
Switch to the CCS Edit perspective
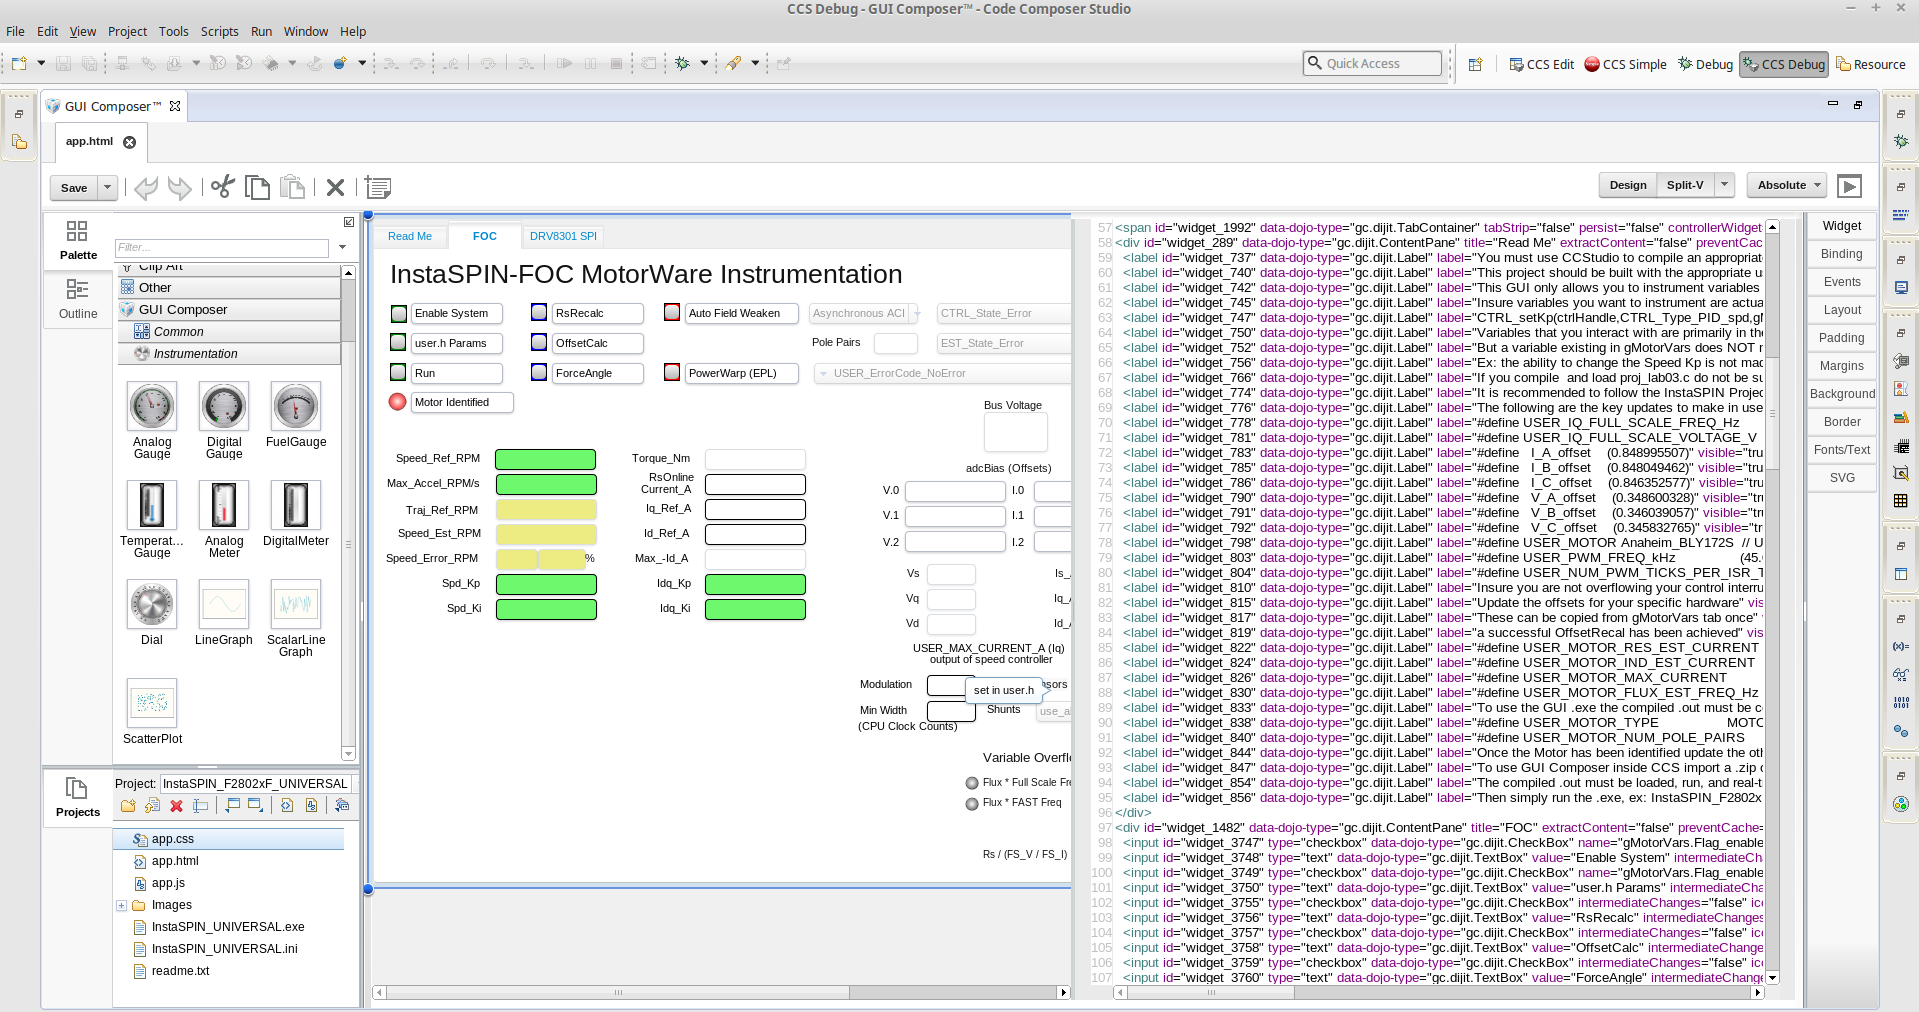1541,64
